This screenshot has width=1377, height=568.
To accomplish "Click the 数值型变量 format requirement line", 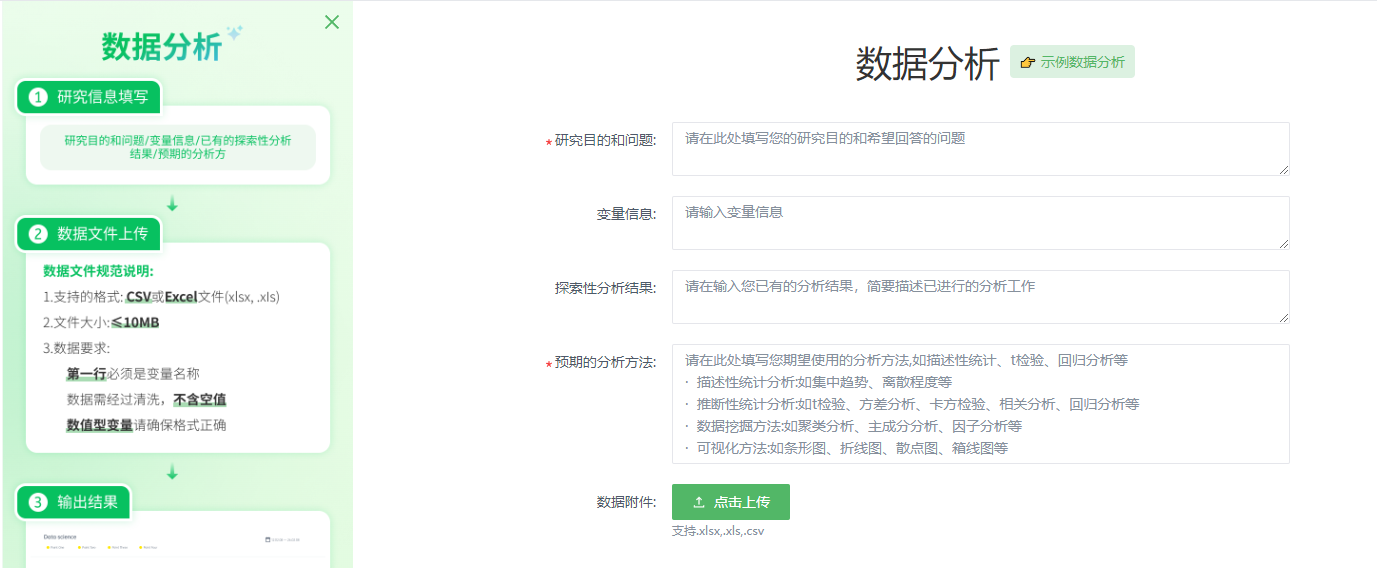I will pos(146,425).
